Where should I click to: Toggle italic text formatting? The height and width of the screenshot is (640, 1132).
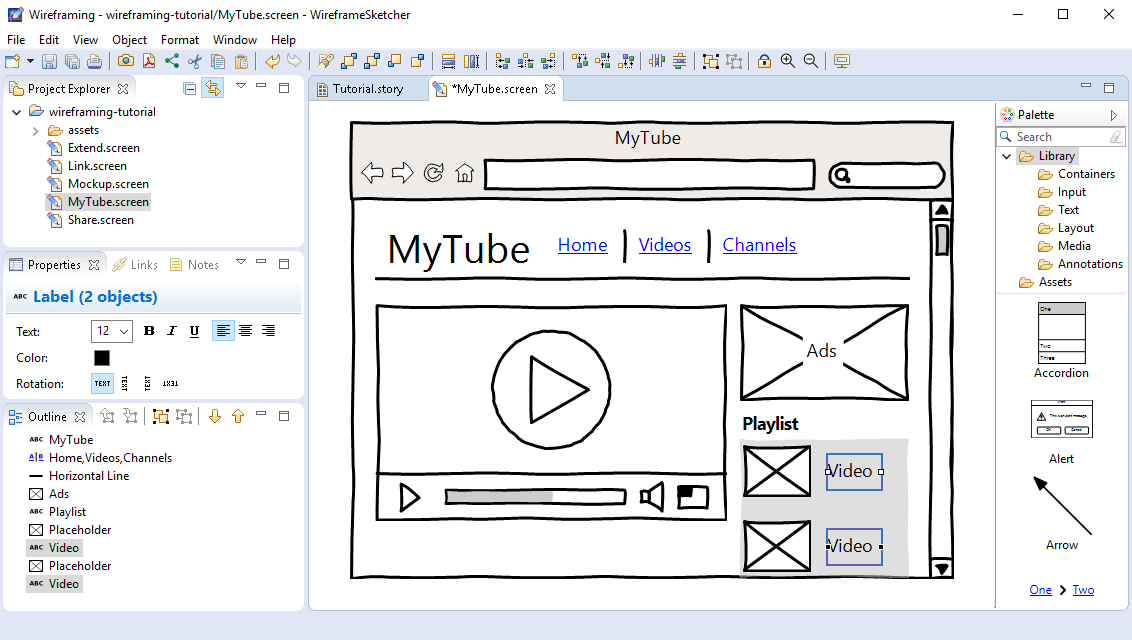pos(170,330)
